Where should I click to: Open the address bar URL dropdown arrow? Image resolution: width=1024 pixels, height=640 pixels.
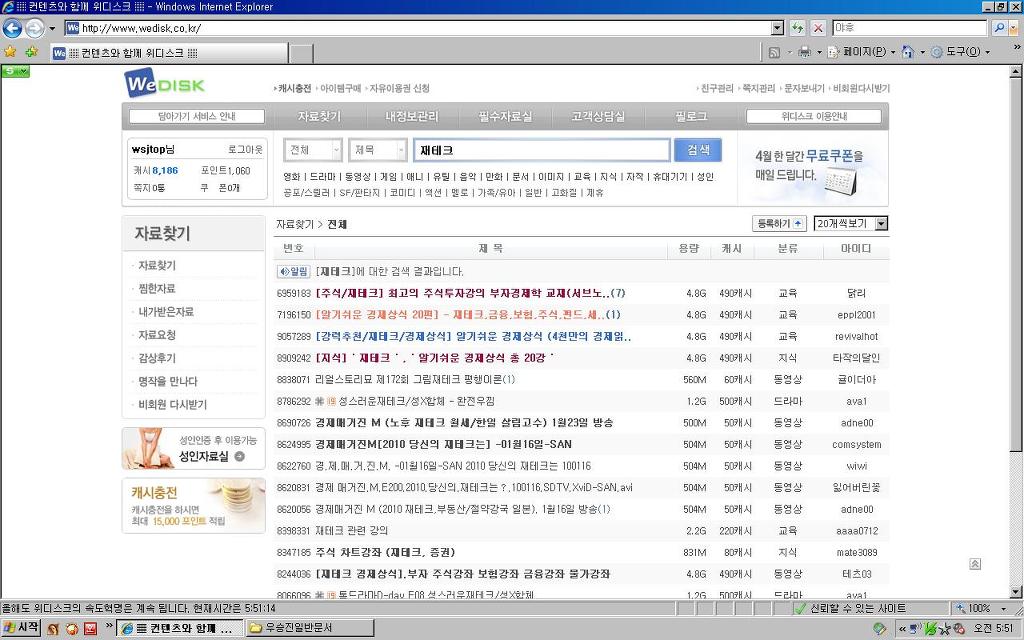tap(777, 28)
